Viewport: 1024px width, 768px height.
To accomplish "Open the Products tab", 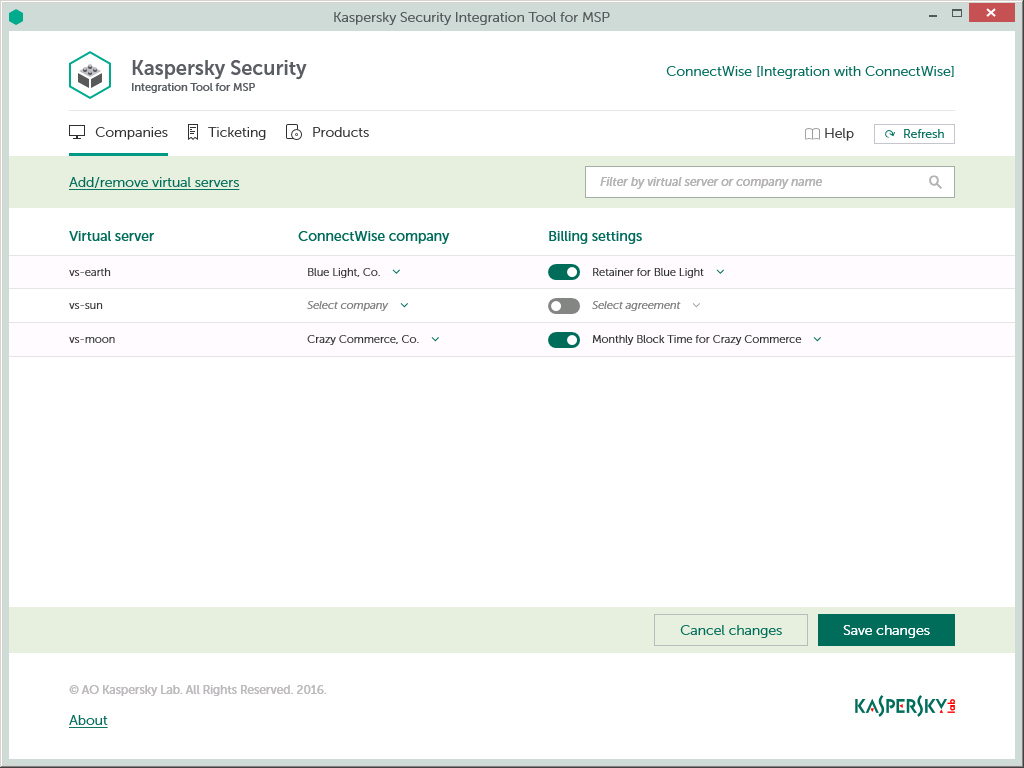I will point(328,133).
